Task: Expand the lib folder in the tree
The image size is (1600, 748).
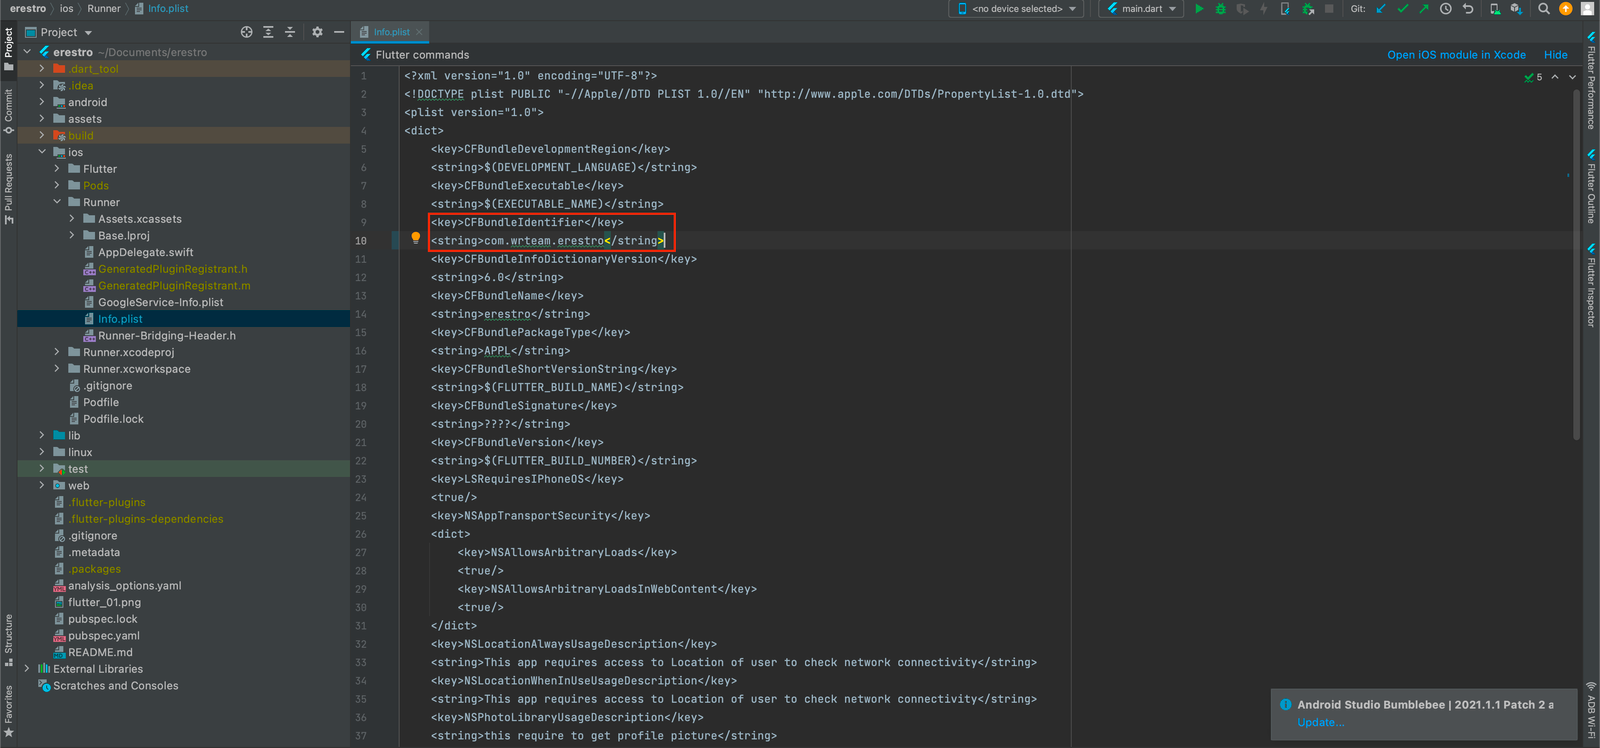Action: tap(42, 436)
